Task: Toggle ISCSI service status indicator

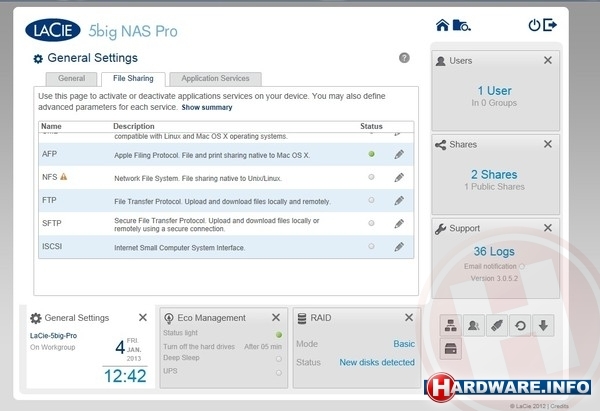Action: coord(371,246)
